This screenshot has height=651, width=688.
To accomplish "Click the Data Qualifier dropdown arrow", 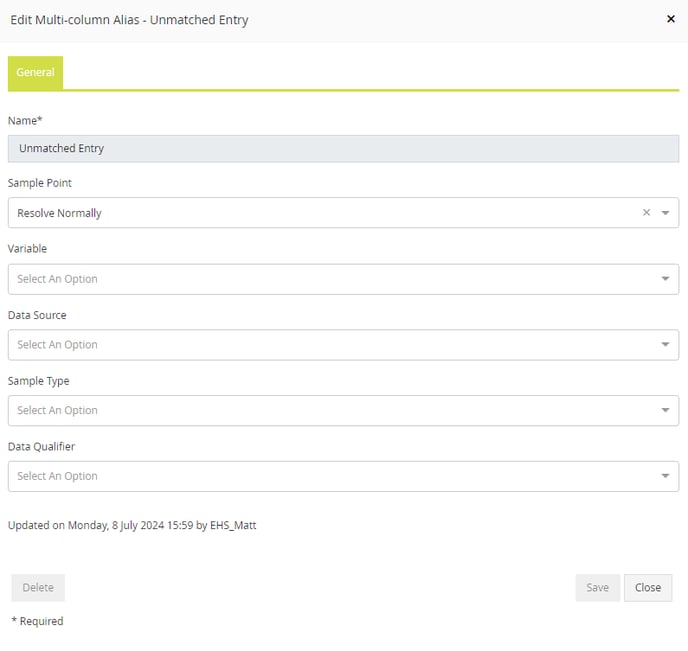I will tap(665, 476).
